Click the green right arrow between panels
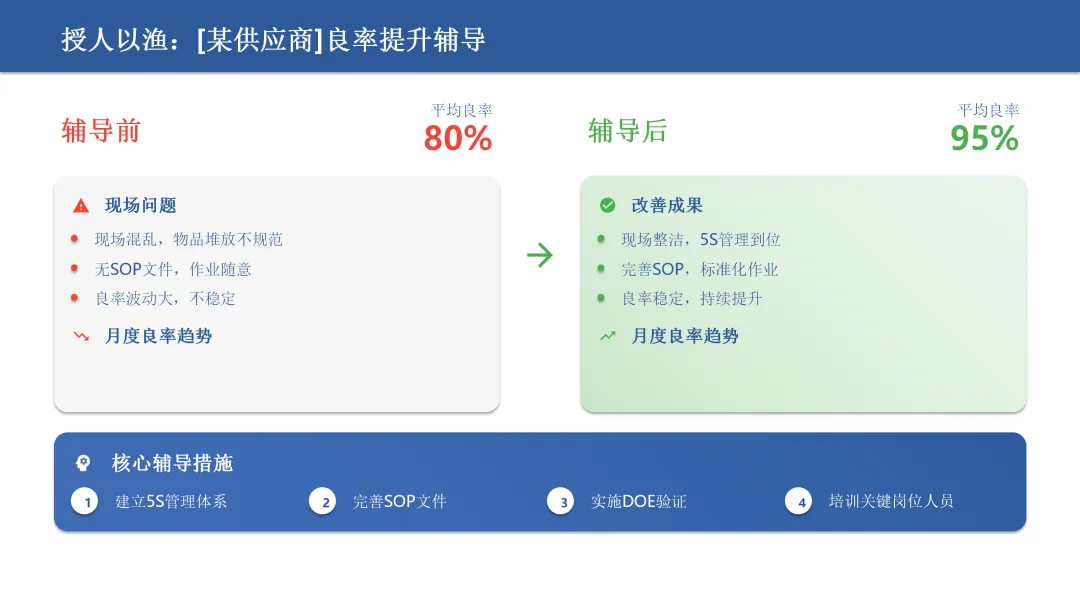 point(540,255)
